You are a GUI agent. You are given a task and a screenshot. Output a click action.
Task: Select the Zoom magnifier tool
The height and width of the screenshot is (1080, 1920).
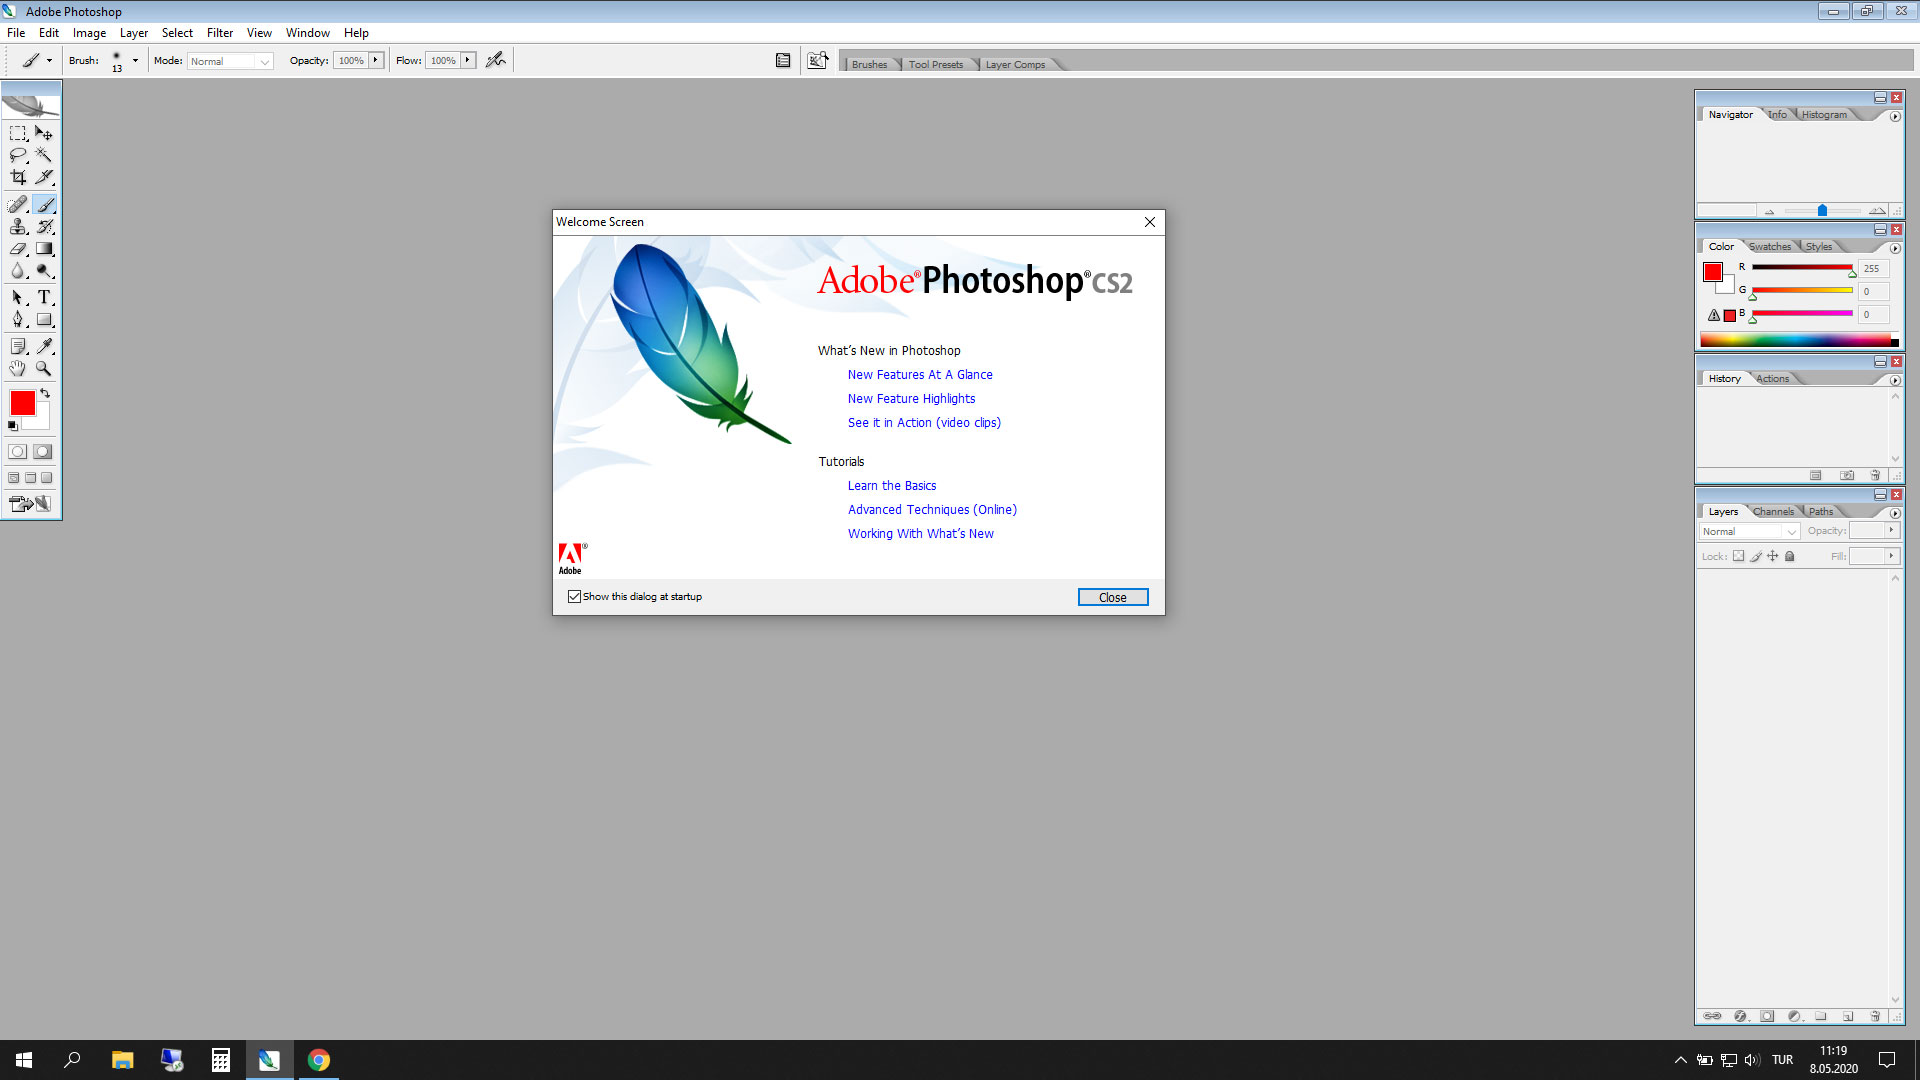[x=44, y=368]
